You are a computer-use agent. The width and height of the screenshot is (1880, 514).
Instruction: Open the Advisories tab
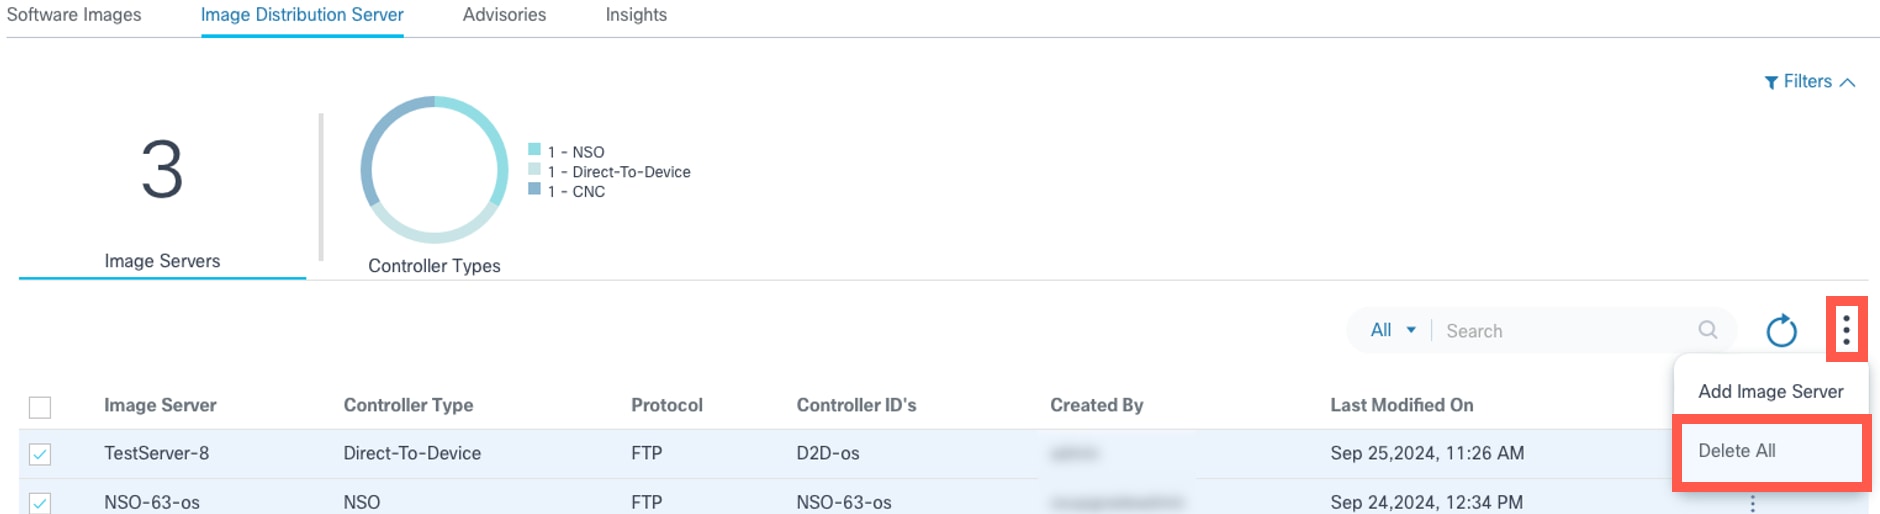pos(504,15)
